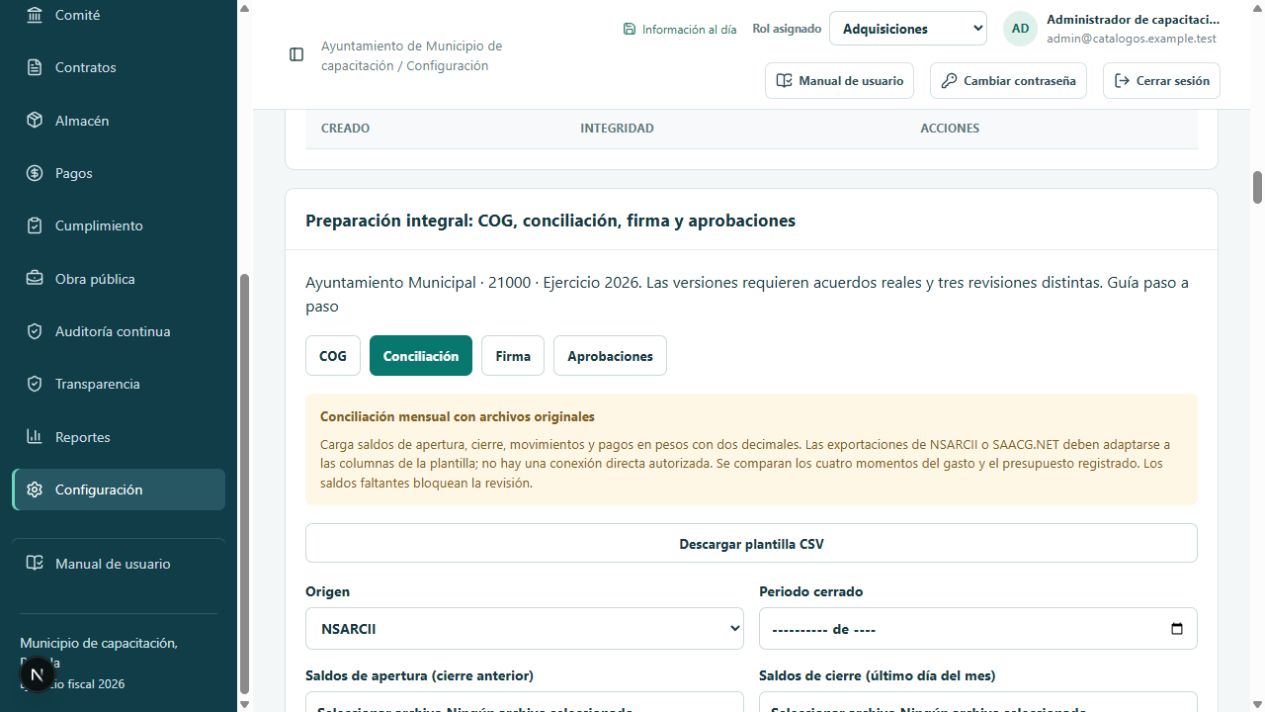Screen dimensions: 1265x712
Task: Click admin@catalogos.example.test email text
Action: [1131, 39]
